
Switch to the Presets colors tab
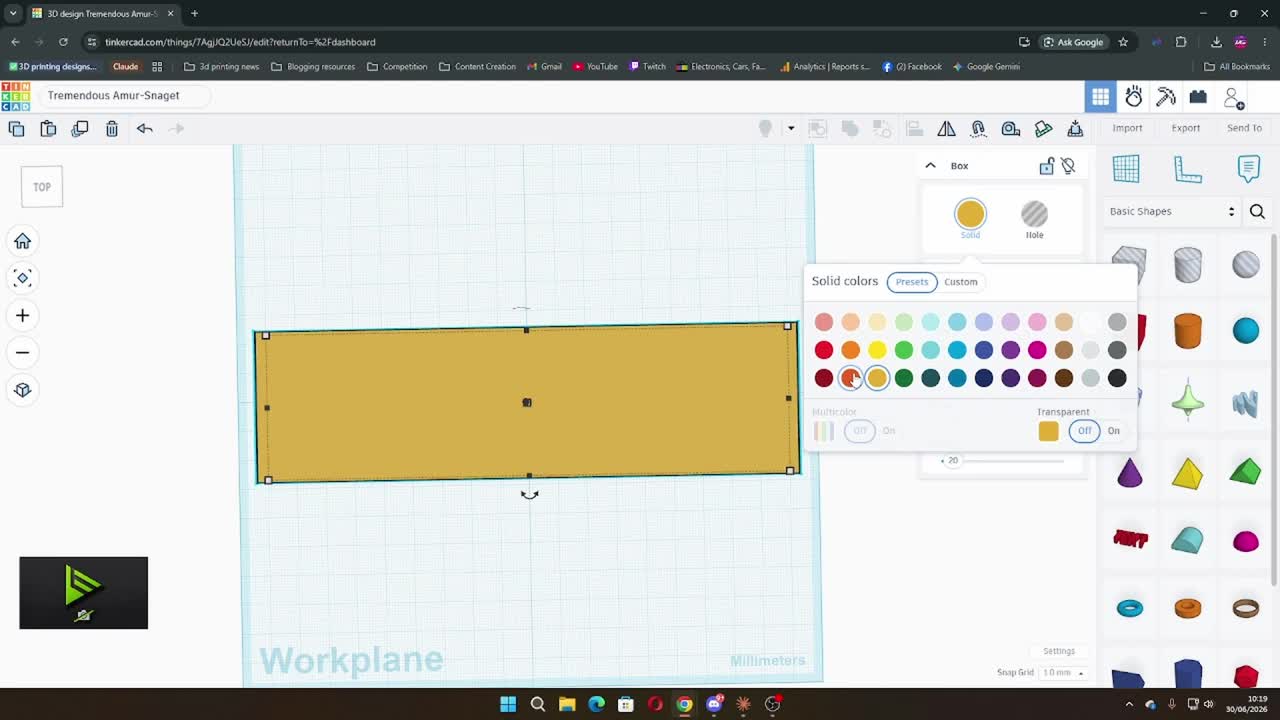(x=912, y=282)
